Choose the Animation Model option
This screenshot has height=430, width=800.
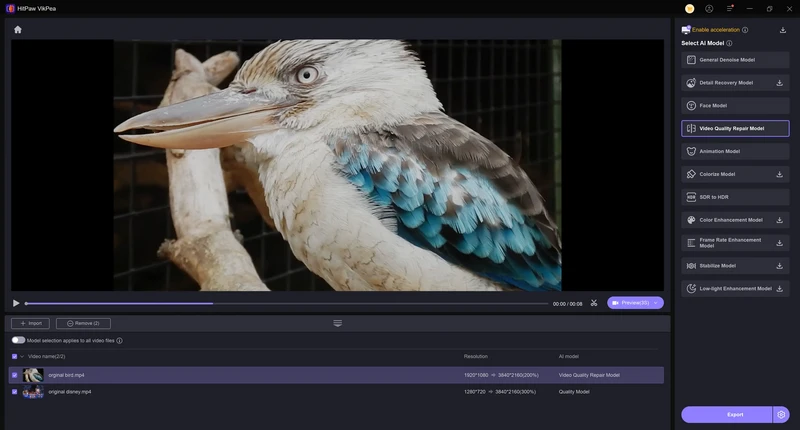[x=735, y=151]
